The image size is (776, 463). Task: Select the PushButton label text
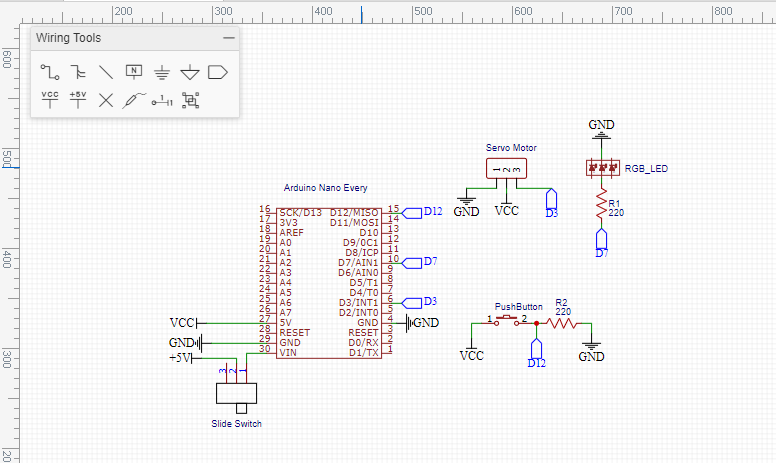(x=519, y=307)
